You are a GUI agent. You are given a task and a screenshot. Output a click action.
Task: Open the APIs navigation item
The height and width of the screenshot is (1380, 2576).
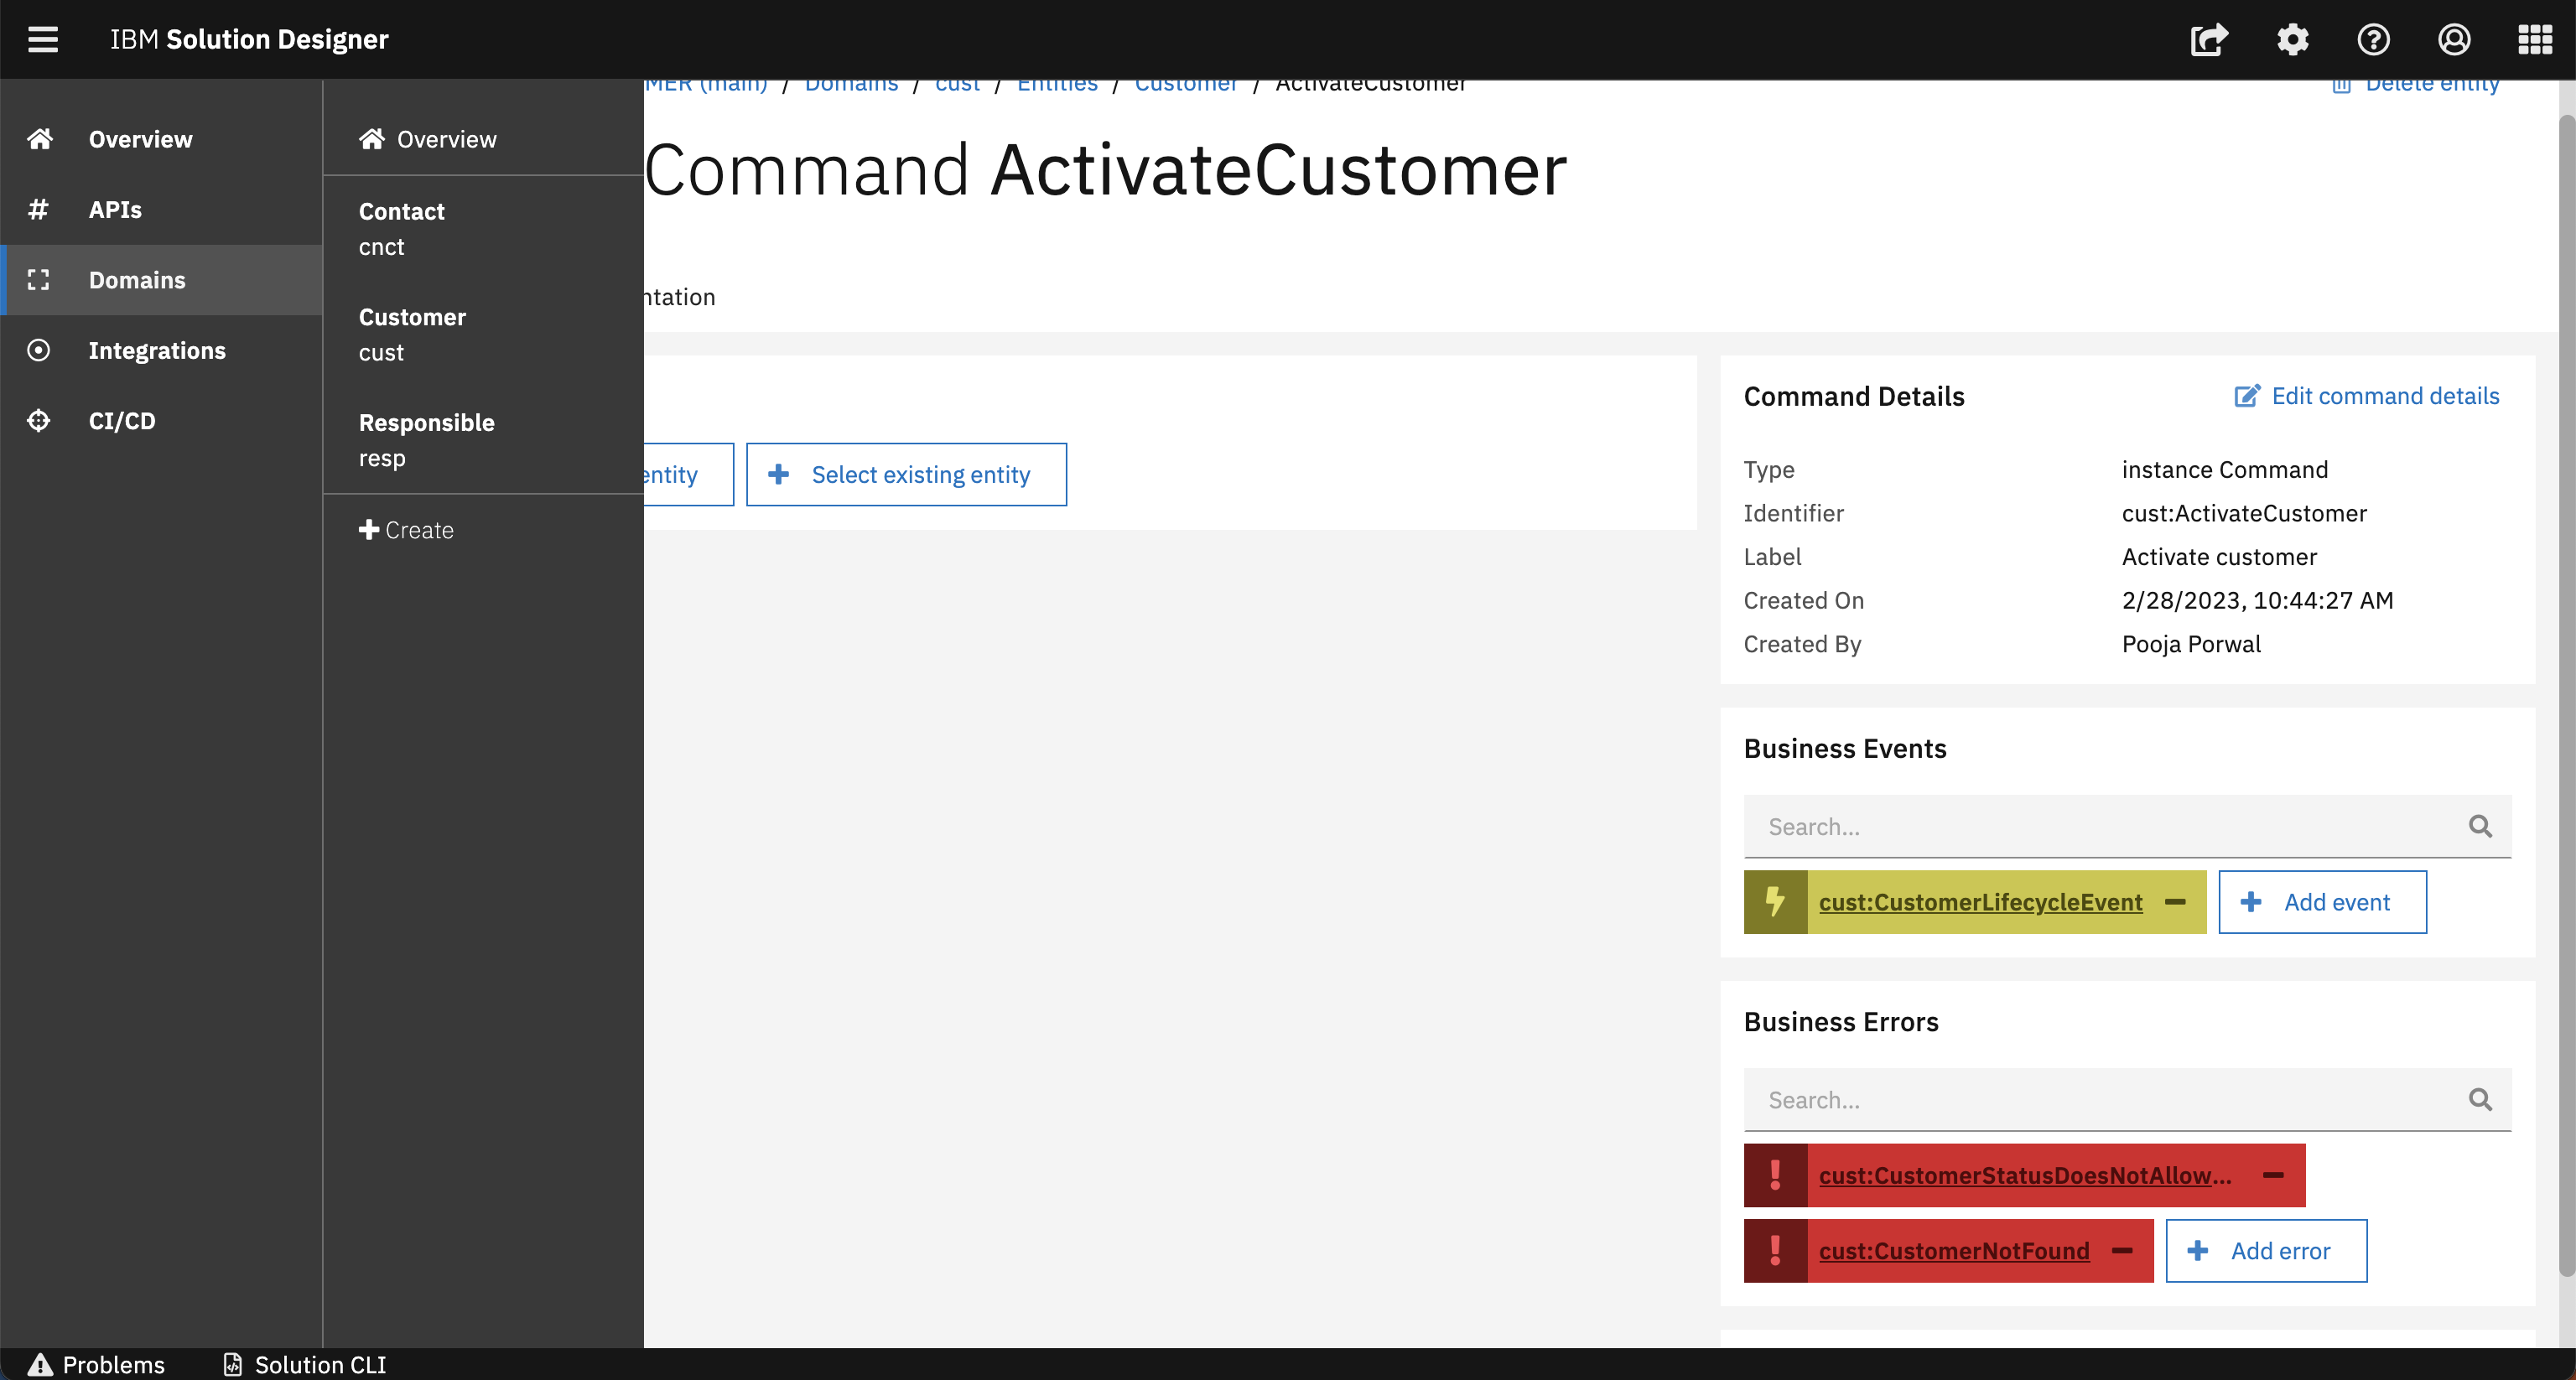(115, 210)
